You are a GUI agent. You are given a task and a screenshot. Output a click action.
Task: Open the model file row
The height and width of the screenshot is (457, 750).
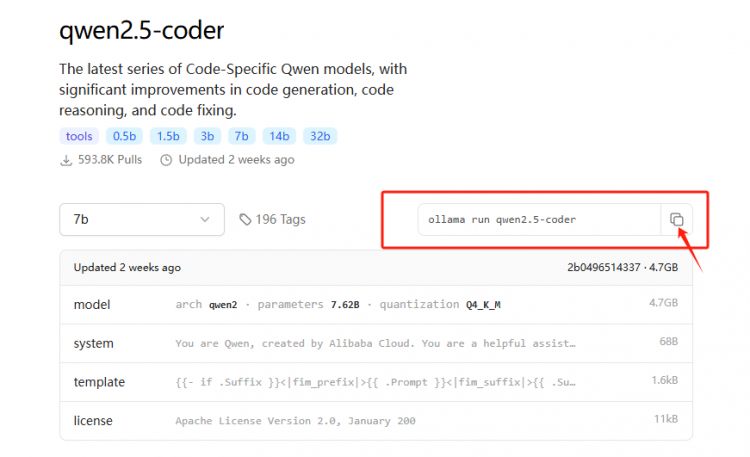point(375,304)
